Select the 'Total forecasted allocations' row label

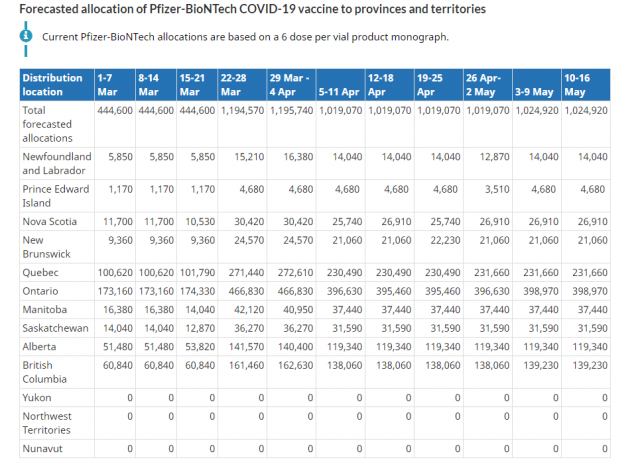[x=47, y=124]
